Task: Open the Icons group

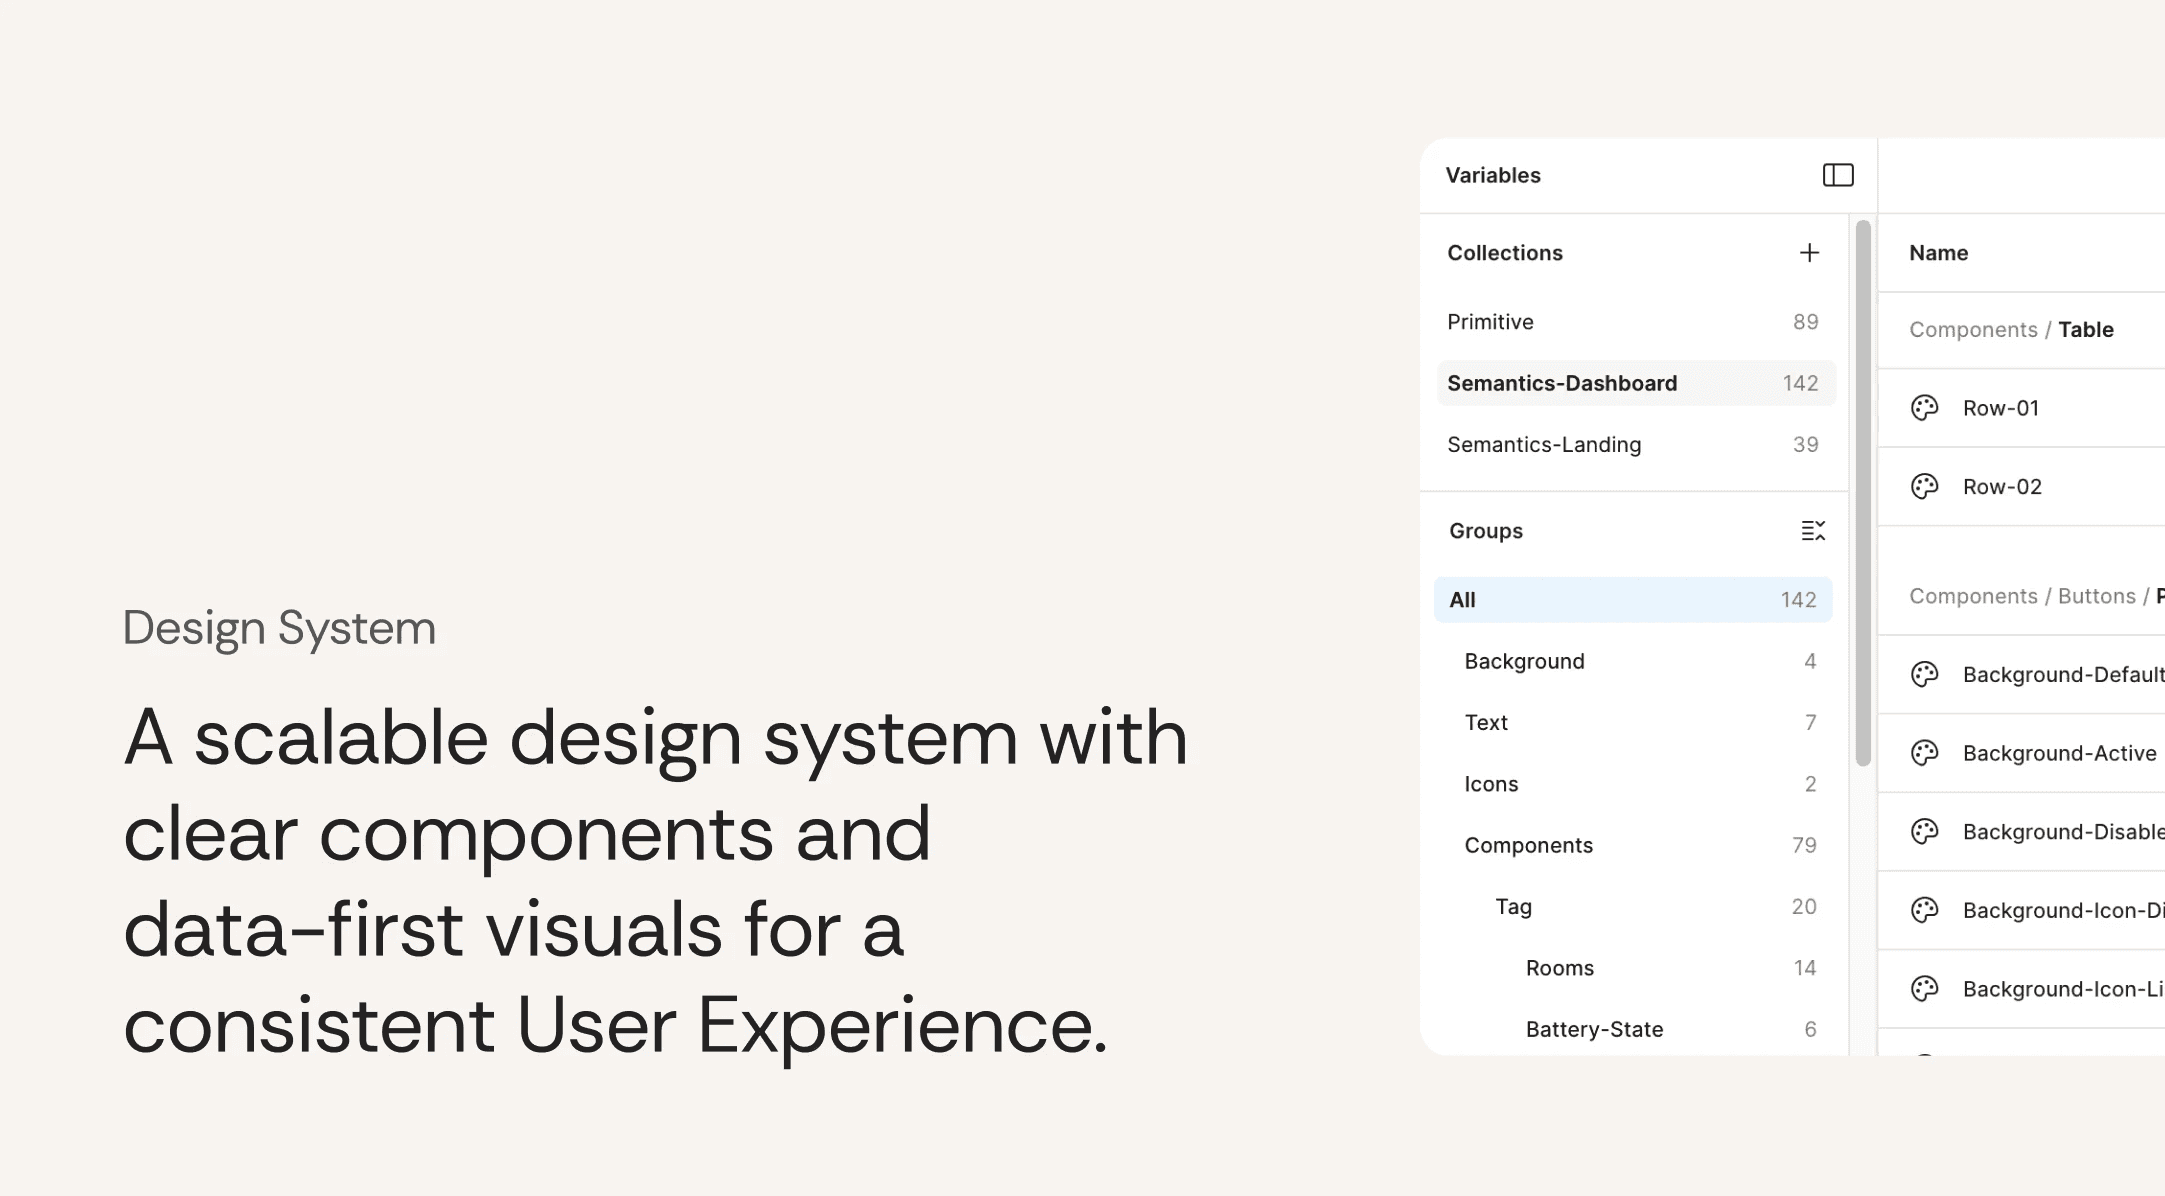Action: point(1633,784)
